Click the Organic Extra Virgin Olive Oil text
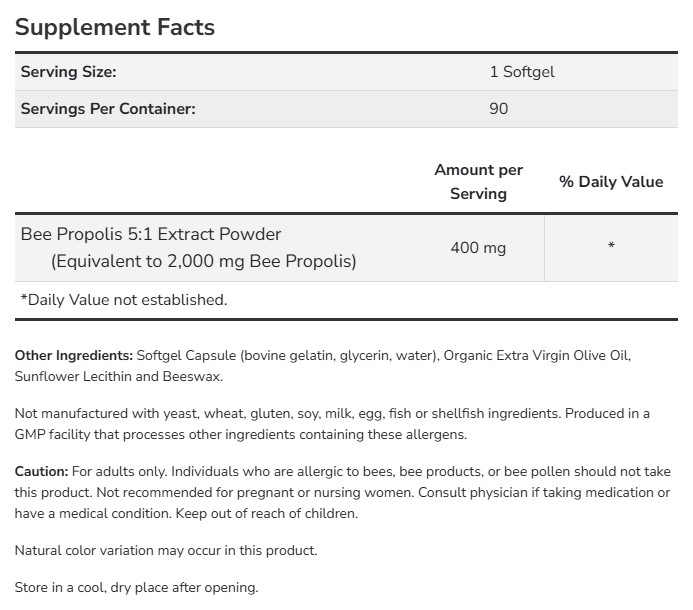The height and width of the screenshot is (610, 693). [x=538, y=355]
